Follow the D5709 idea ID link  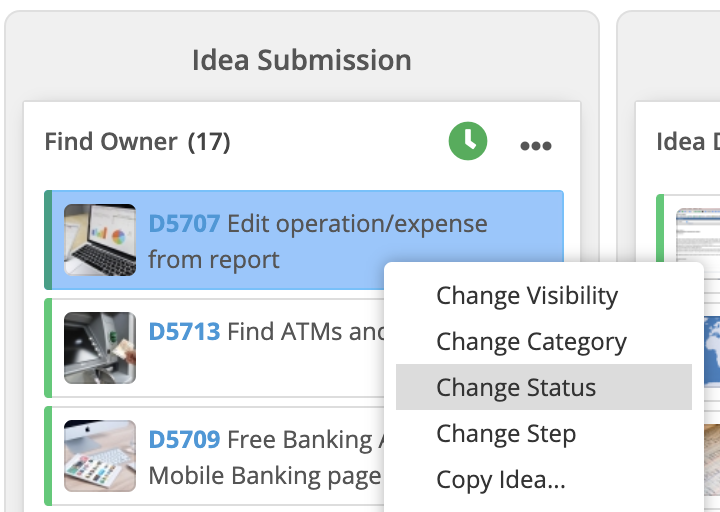pos(184,439)
